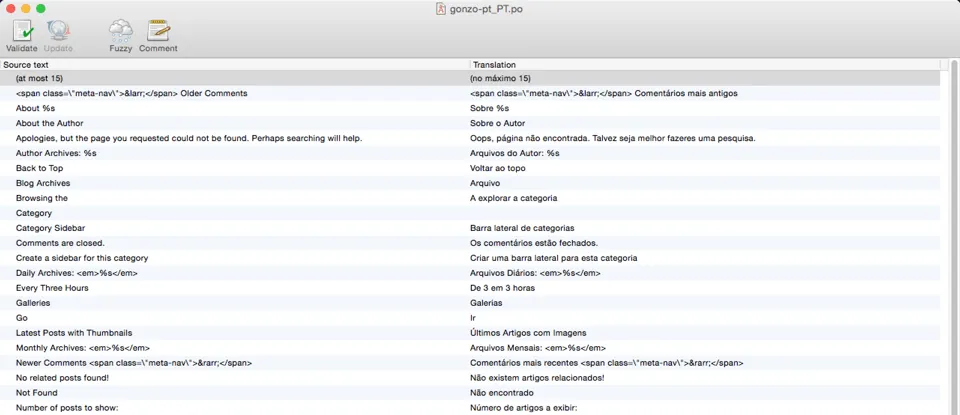Image resolution: width=960 pixels, height=415 pixels.
Task: Select the 'Monthly Archives' source row
Action: pyautogui.click(x=83, y=348)
